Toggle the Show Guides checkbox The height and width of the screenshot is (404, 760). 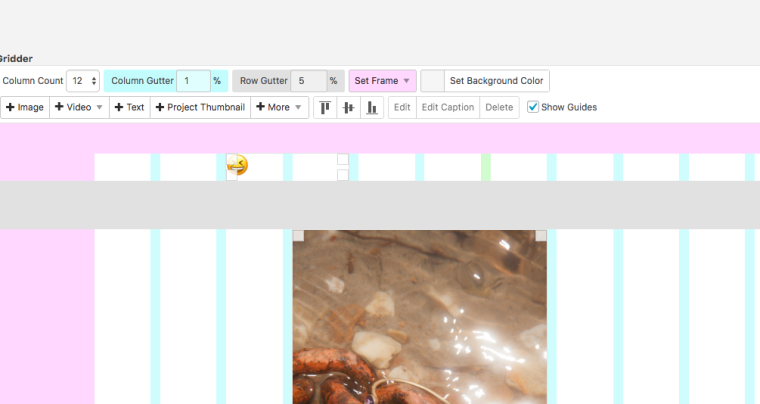click(533, 107)
